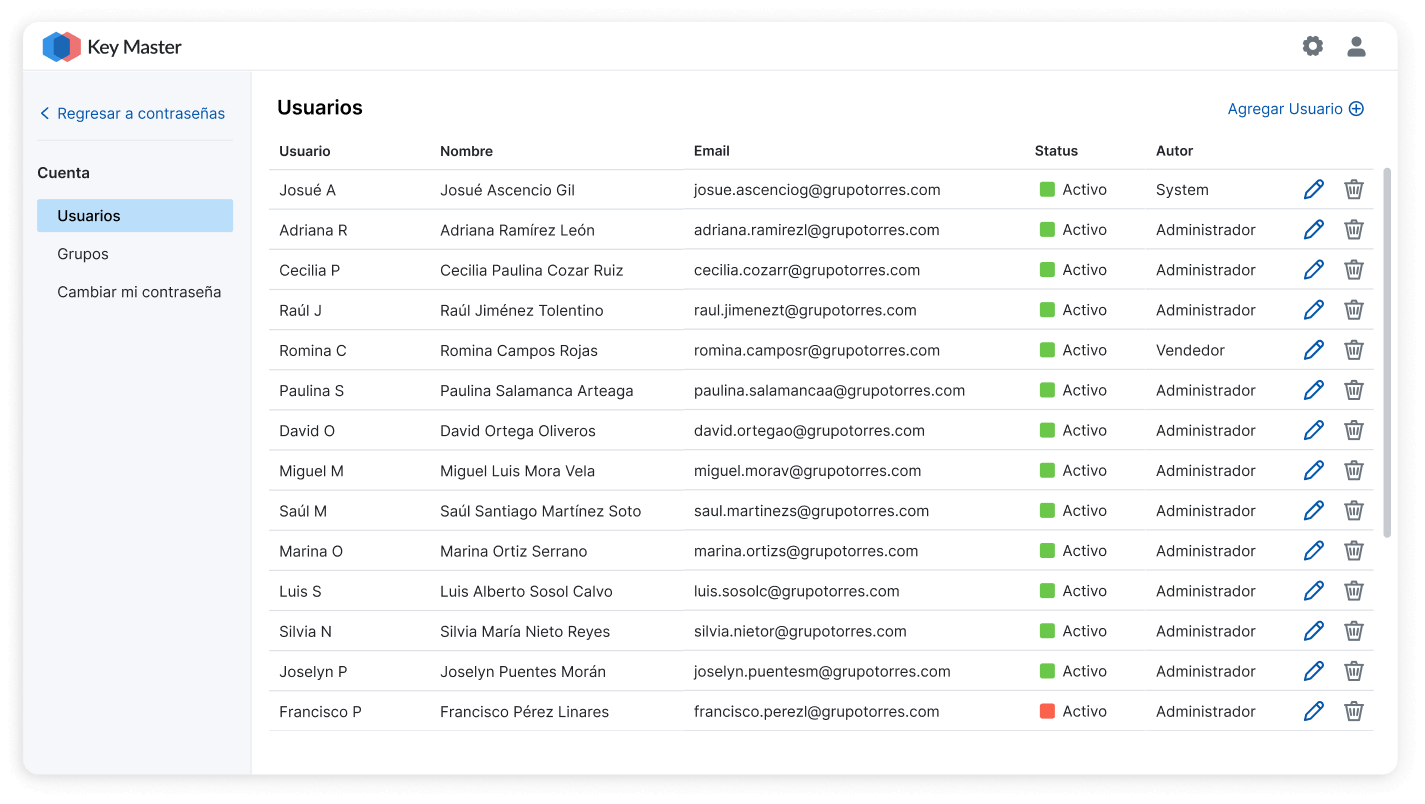Image resolution: width=1425 pixels, height=804 pixels.
Task: Click the Email column header
Action: (x=711, y=151)
